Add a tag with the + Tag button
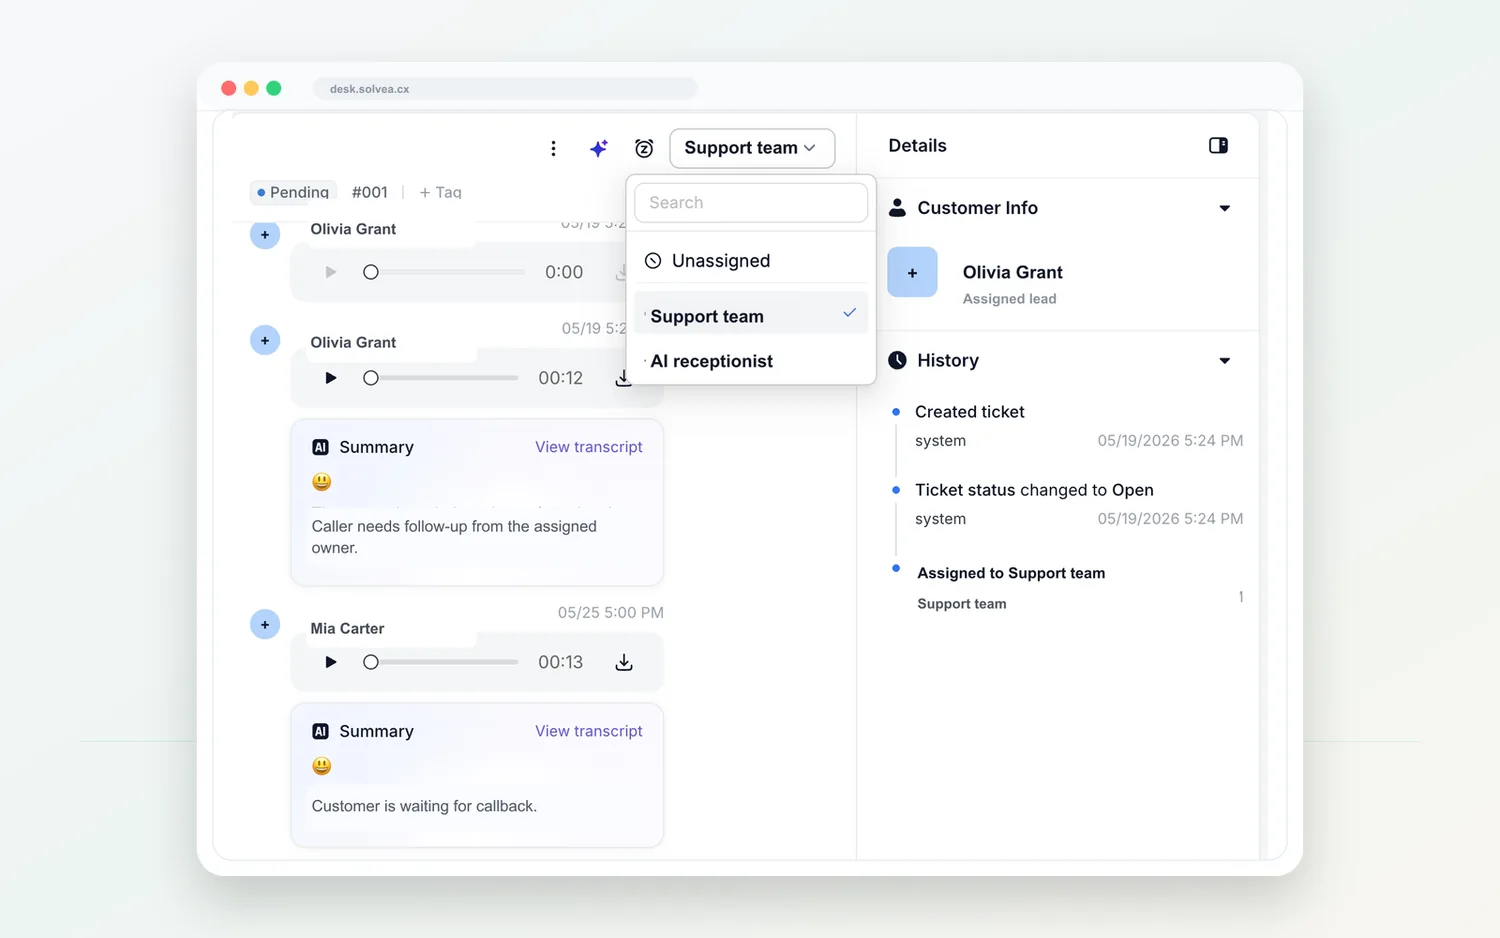Screen dimensions: 1500x938 [440, 192]
